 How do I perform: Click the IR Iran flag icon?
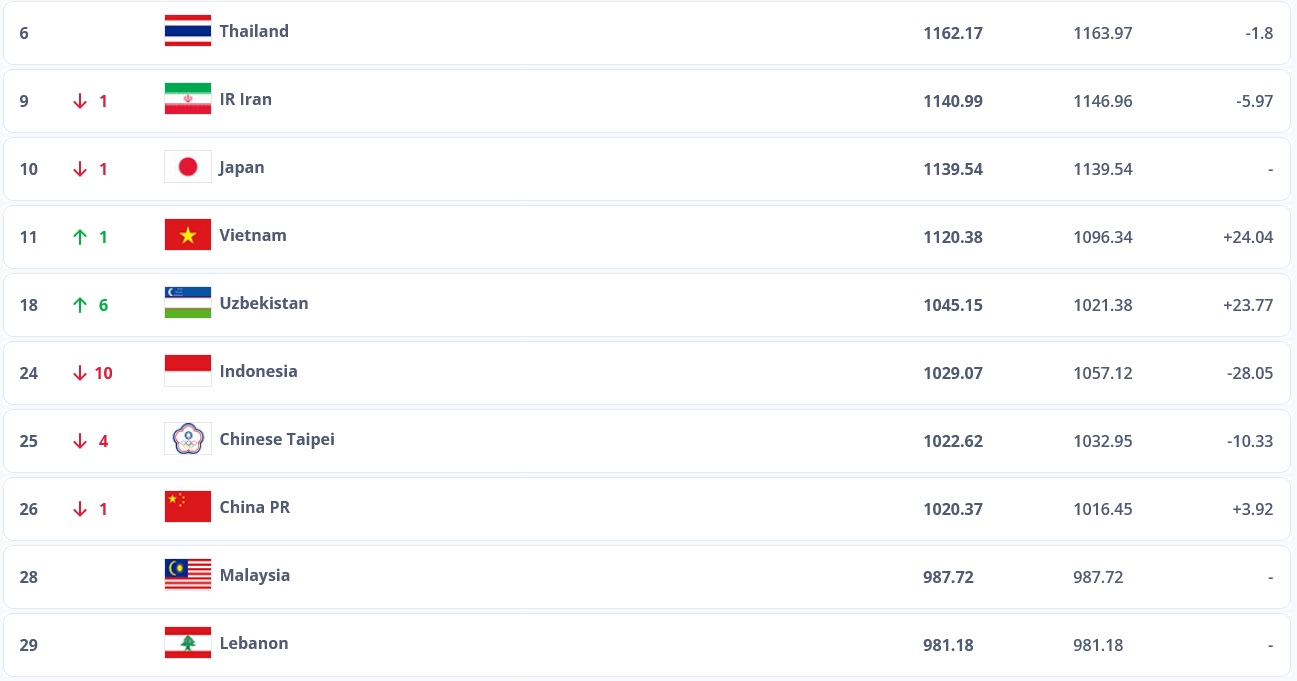pyautogui.click(x=187, y=99)
